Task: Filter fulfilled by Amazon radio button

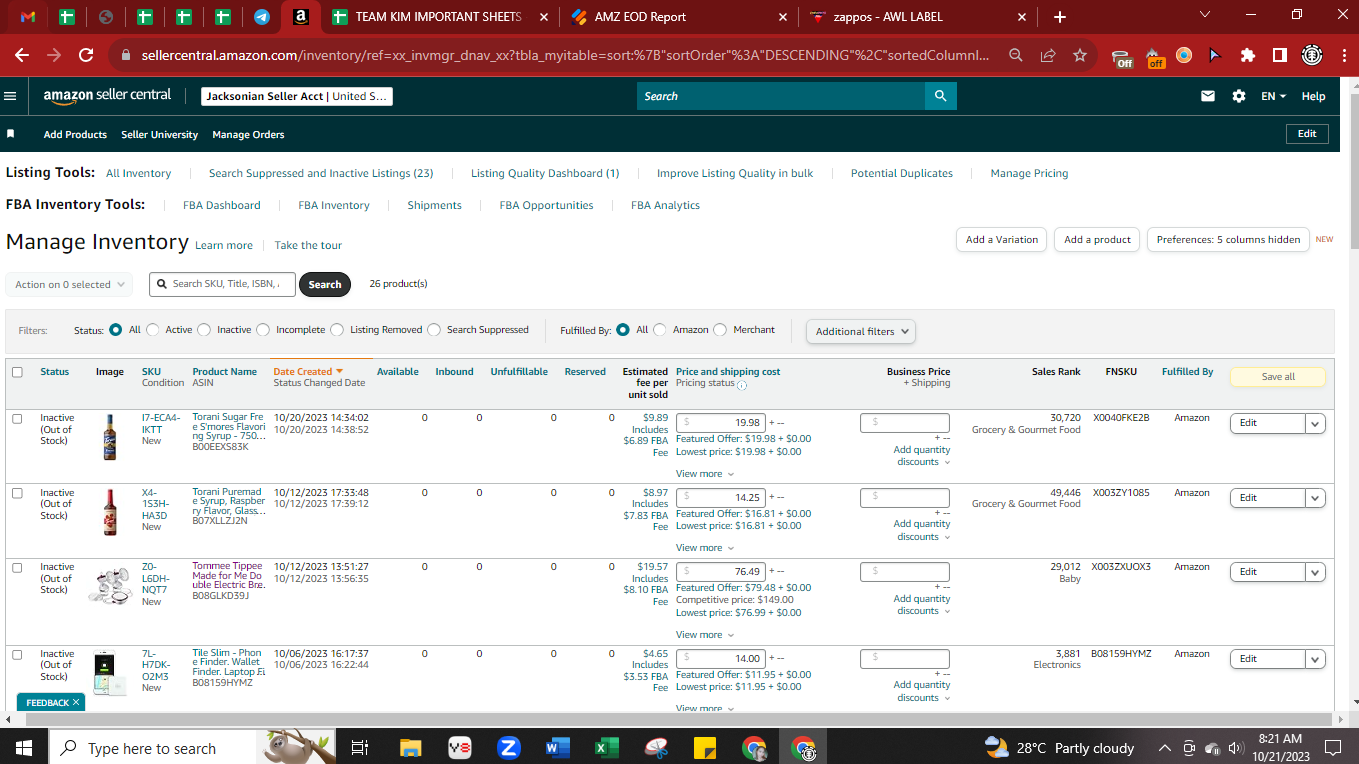Action: tap(660, 329)
